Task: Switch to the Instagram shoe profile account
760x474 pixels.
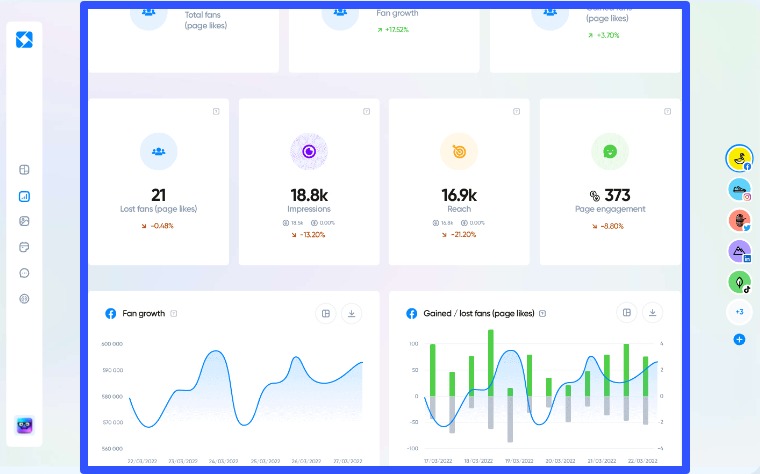Action: (739, 190)
